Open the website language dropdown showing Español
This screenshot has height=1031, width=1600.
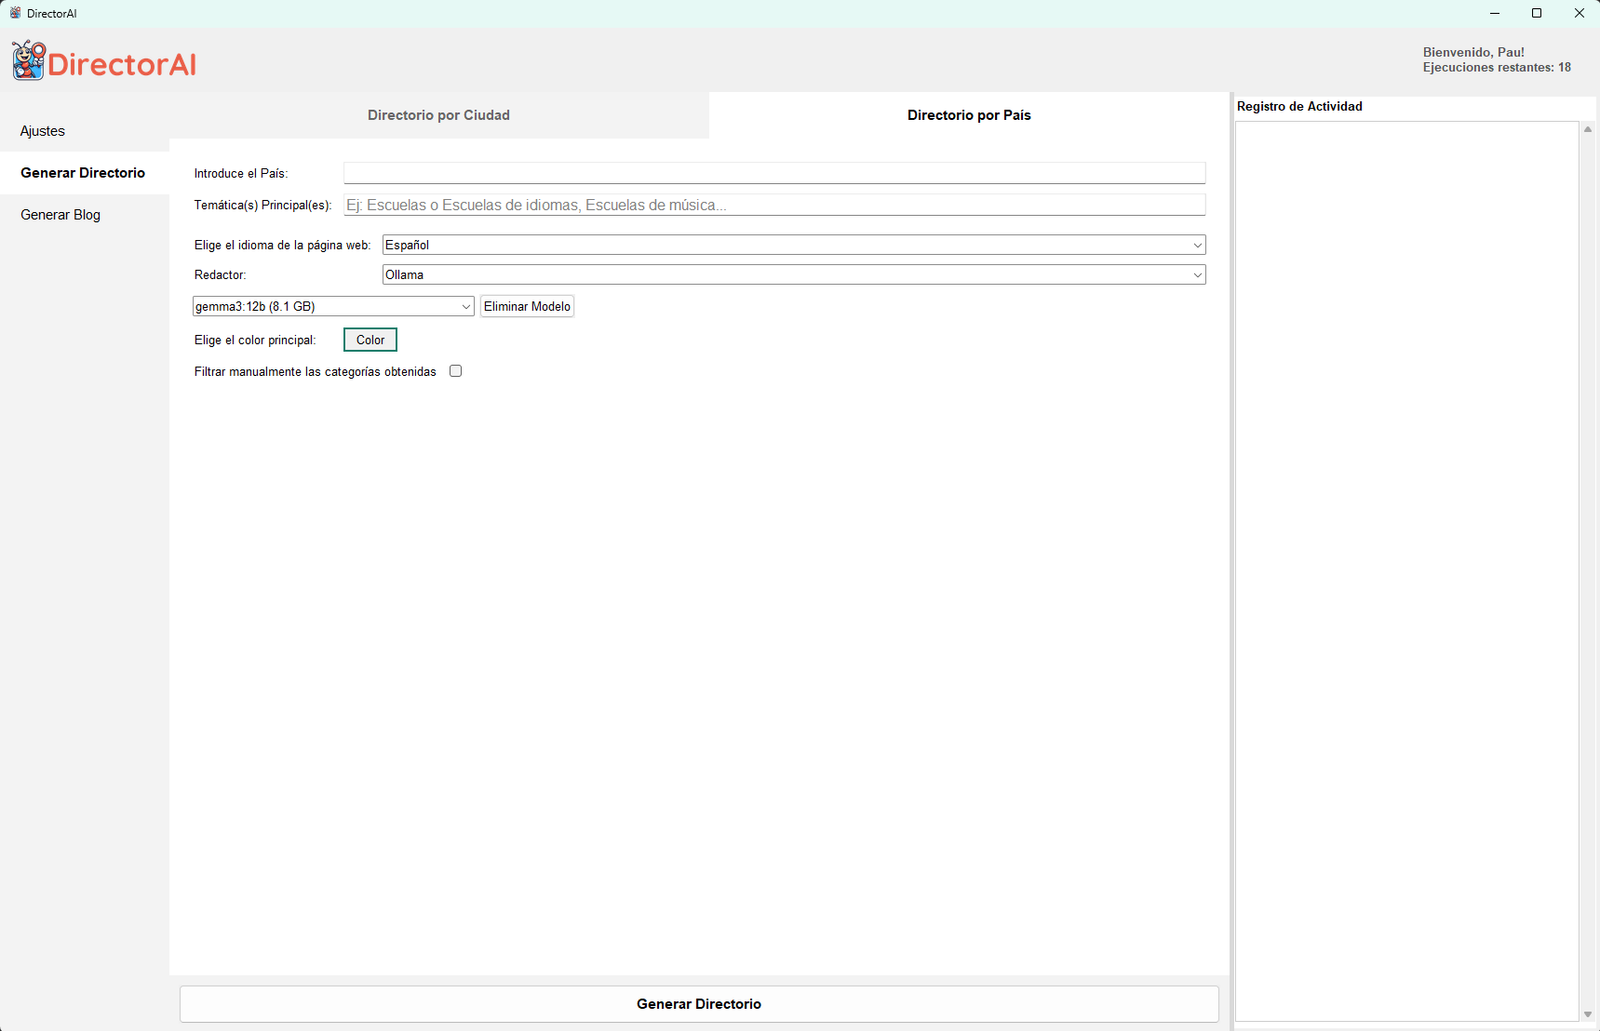793,245
